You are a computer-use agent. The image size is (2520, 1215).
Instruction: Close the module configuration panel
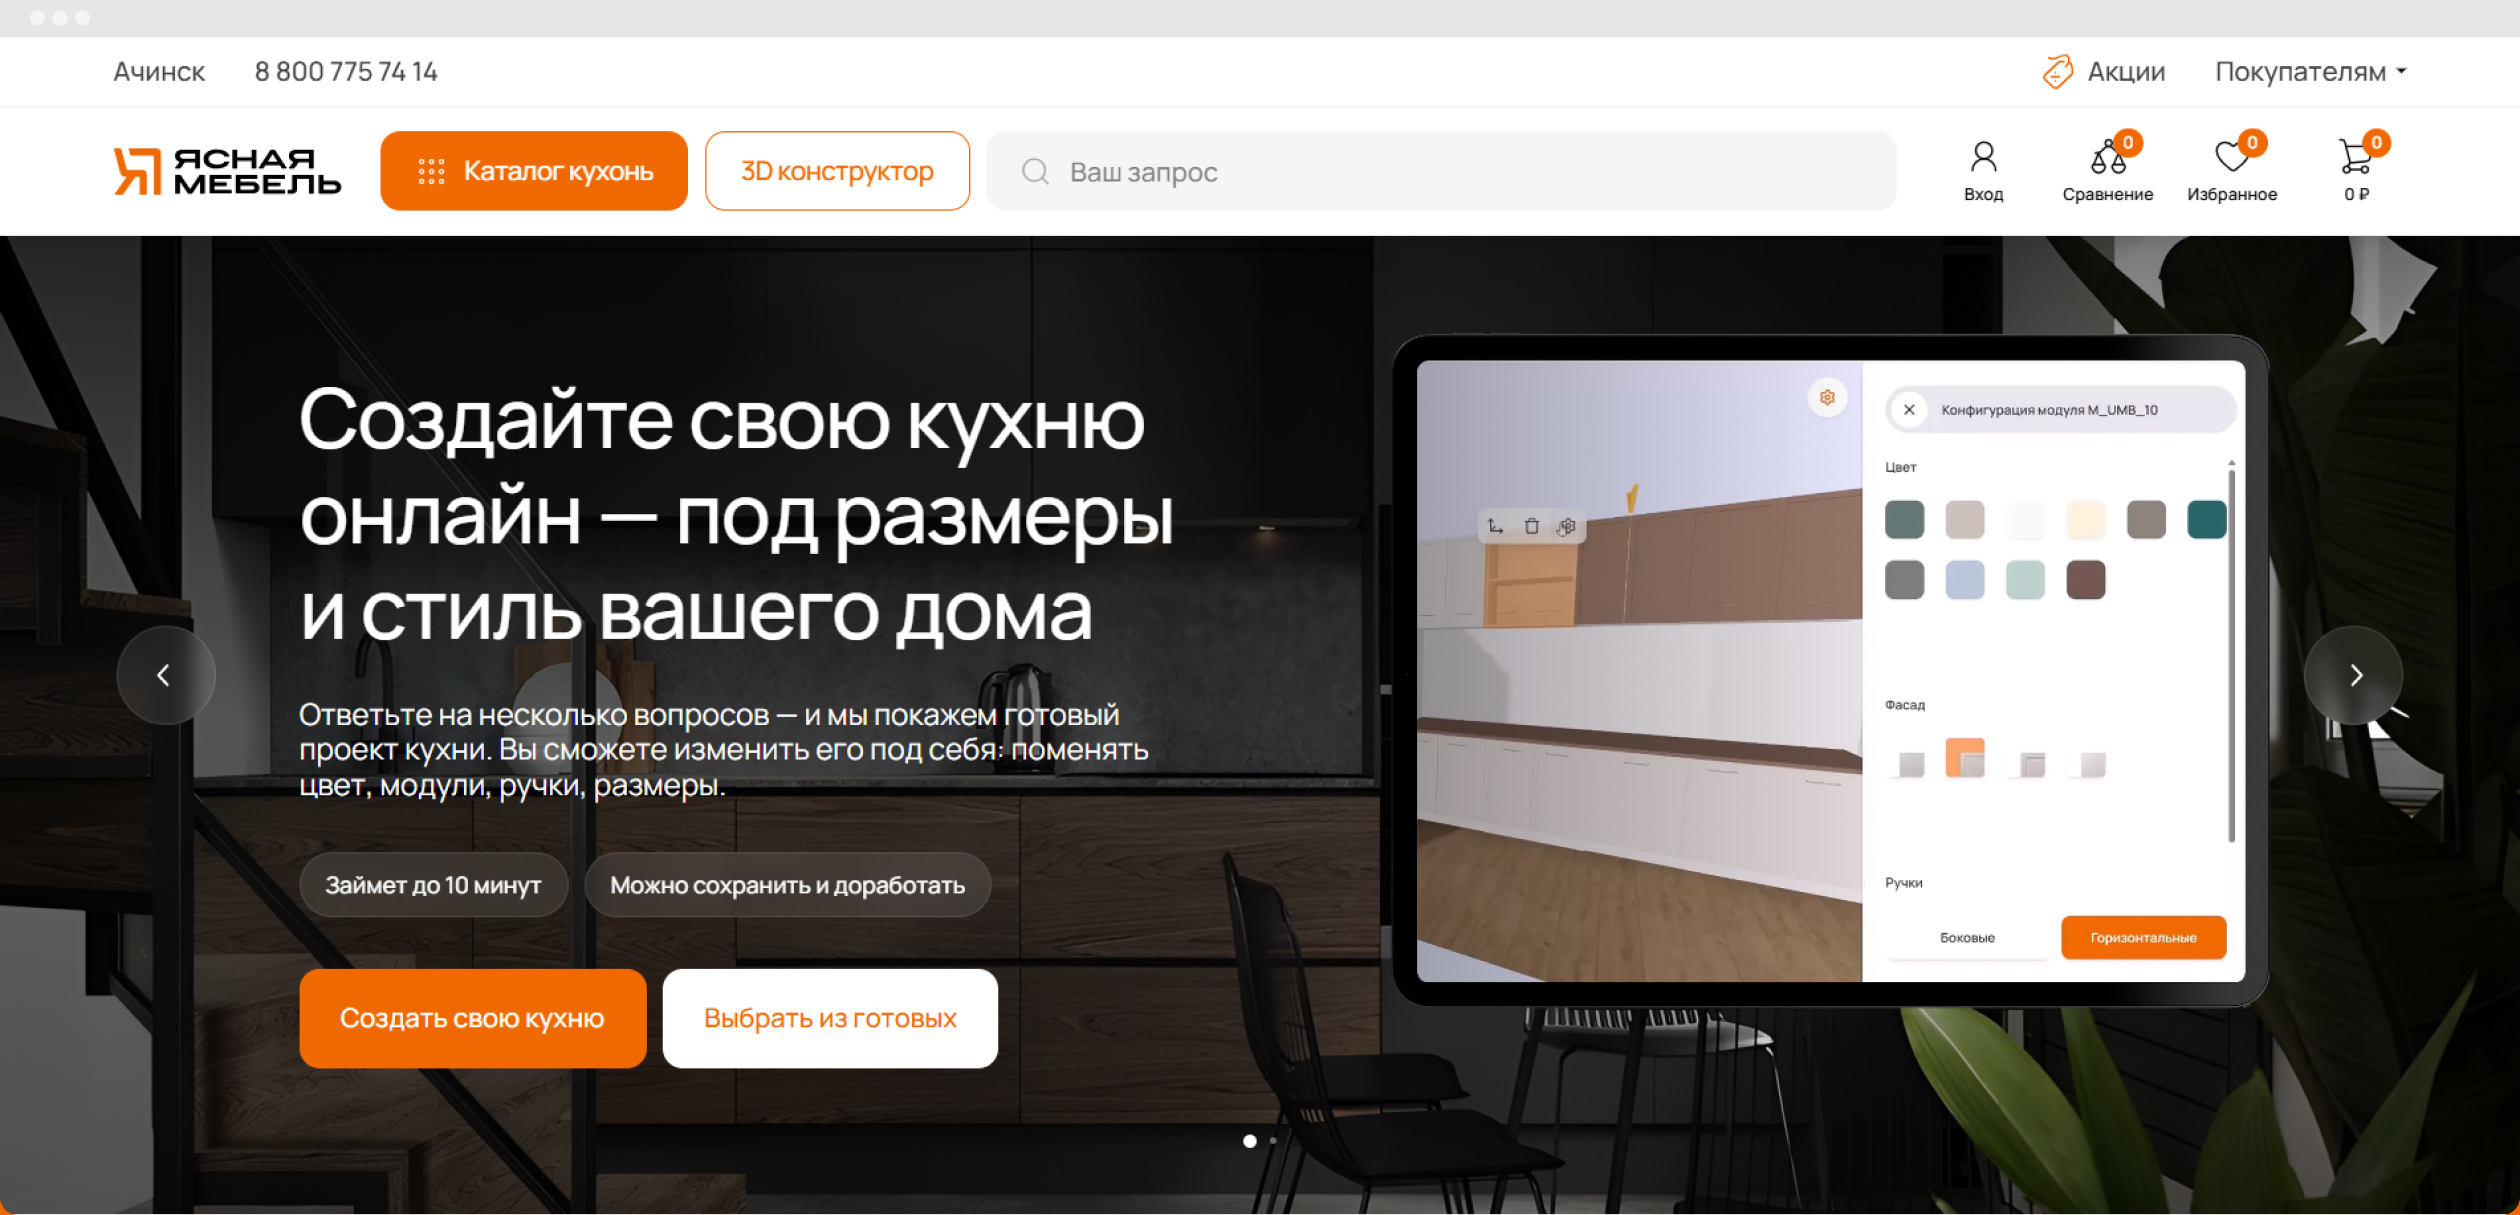1909,410
